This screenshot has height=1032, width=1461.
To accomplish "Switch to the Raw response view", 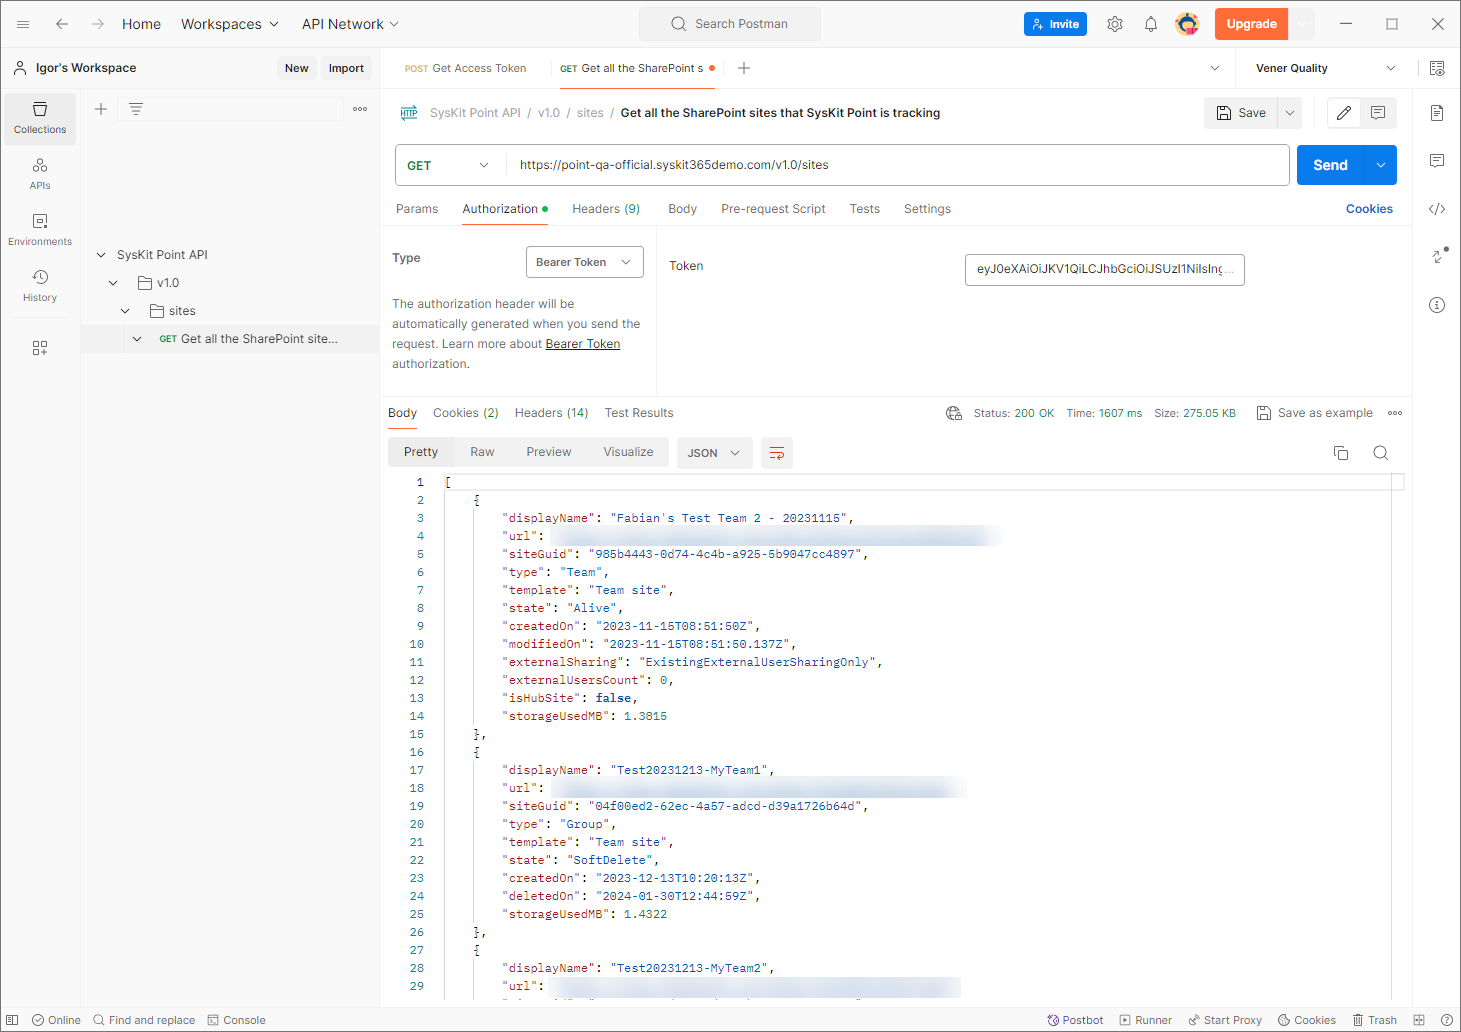I will pyautogui.click(x=482, y=452).
